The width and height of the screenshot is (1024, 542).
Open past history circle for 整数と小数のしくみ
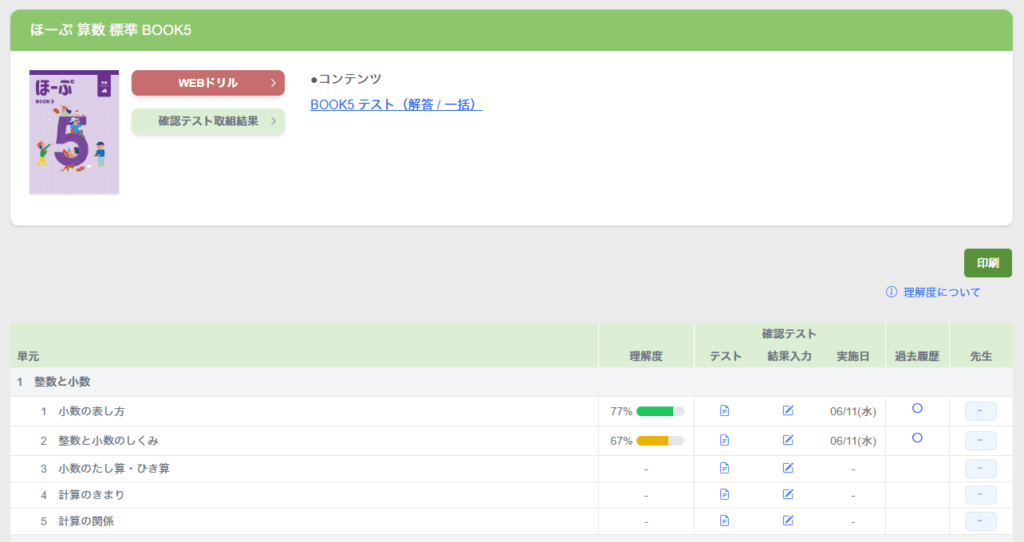pyautogui.click(x=917, y=438)
